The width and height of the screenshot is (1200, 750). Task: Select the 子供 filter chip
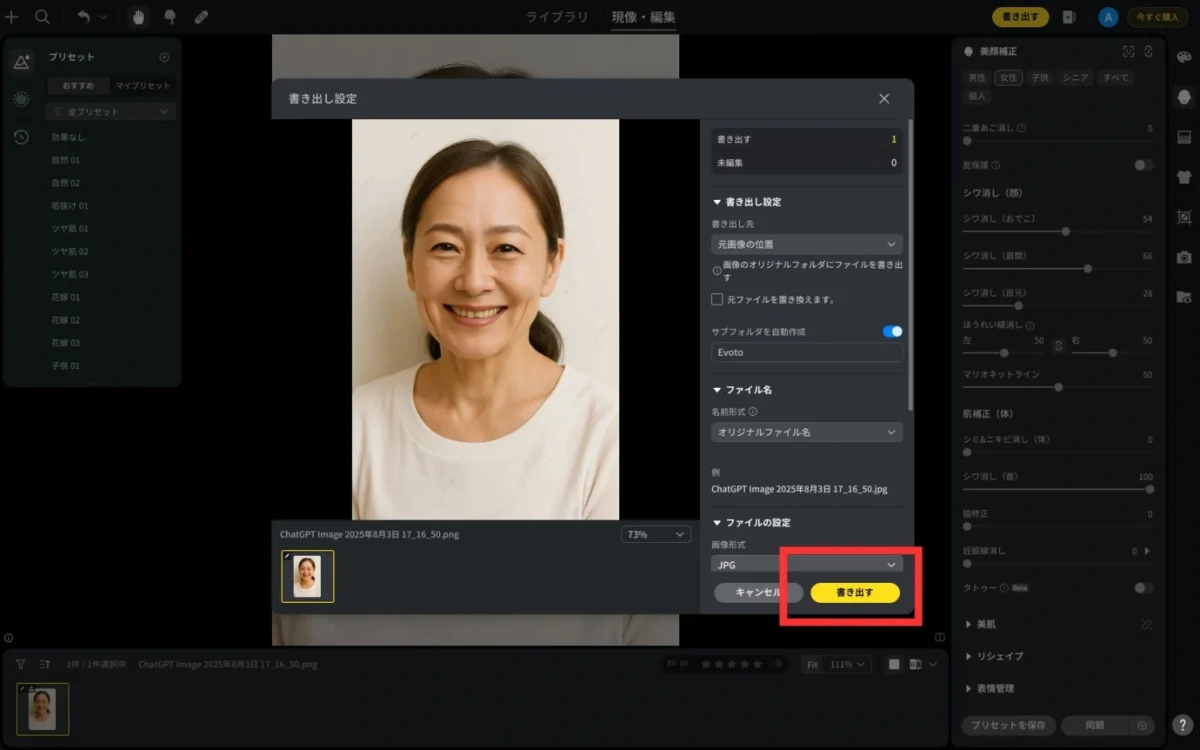pyautogui.click(x=1040, y=78)
